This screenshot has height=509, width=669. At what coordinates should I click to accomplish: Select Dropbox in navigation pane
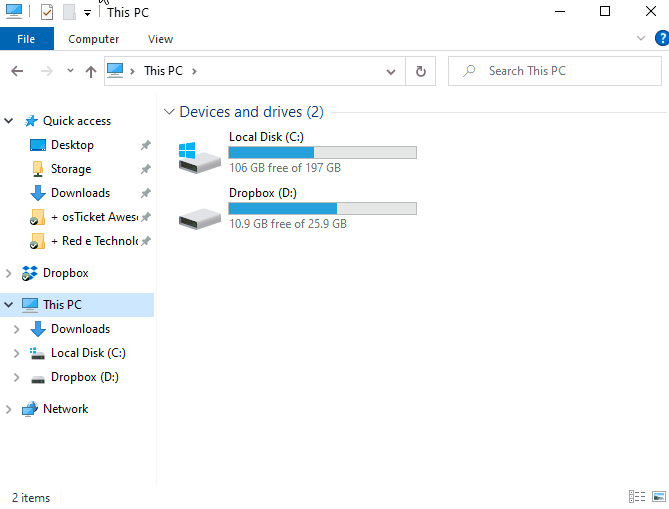click(66, 273)
